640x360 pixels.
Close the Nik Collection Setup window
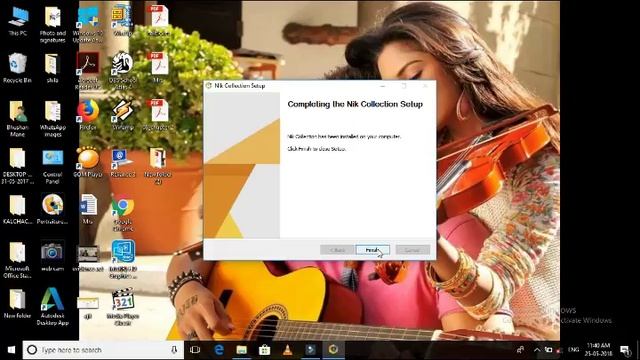[x=425, y=86]
